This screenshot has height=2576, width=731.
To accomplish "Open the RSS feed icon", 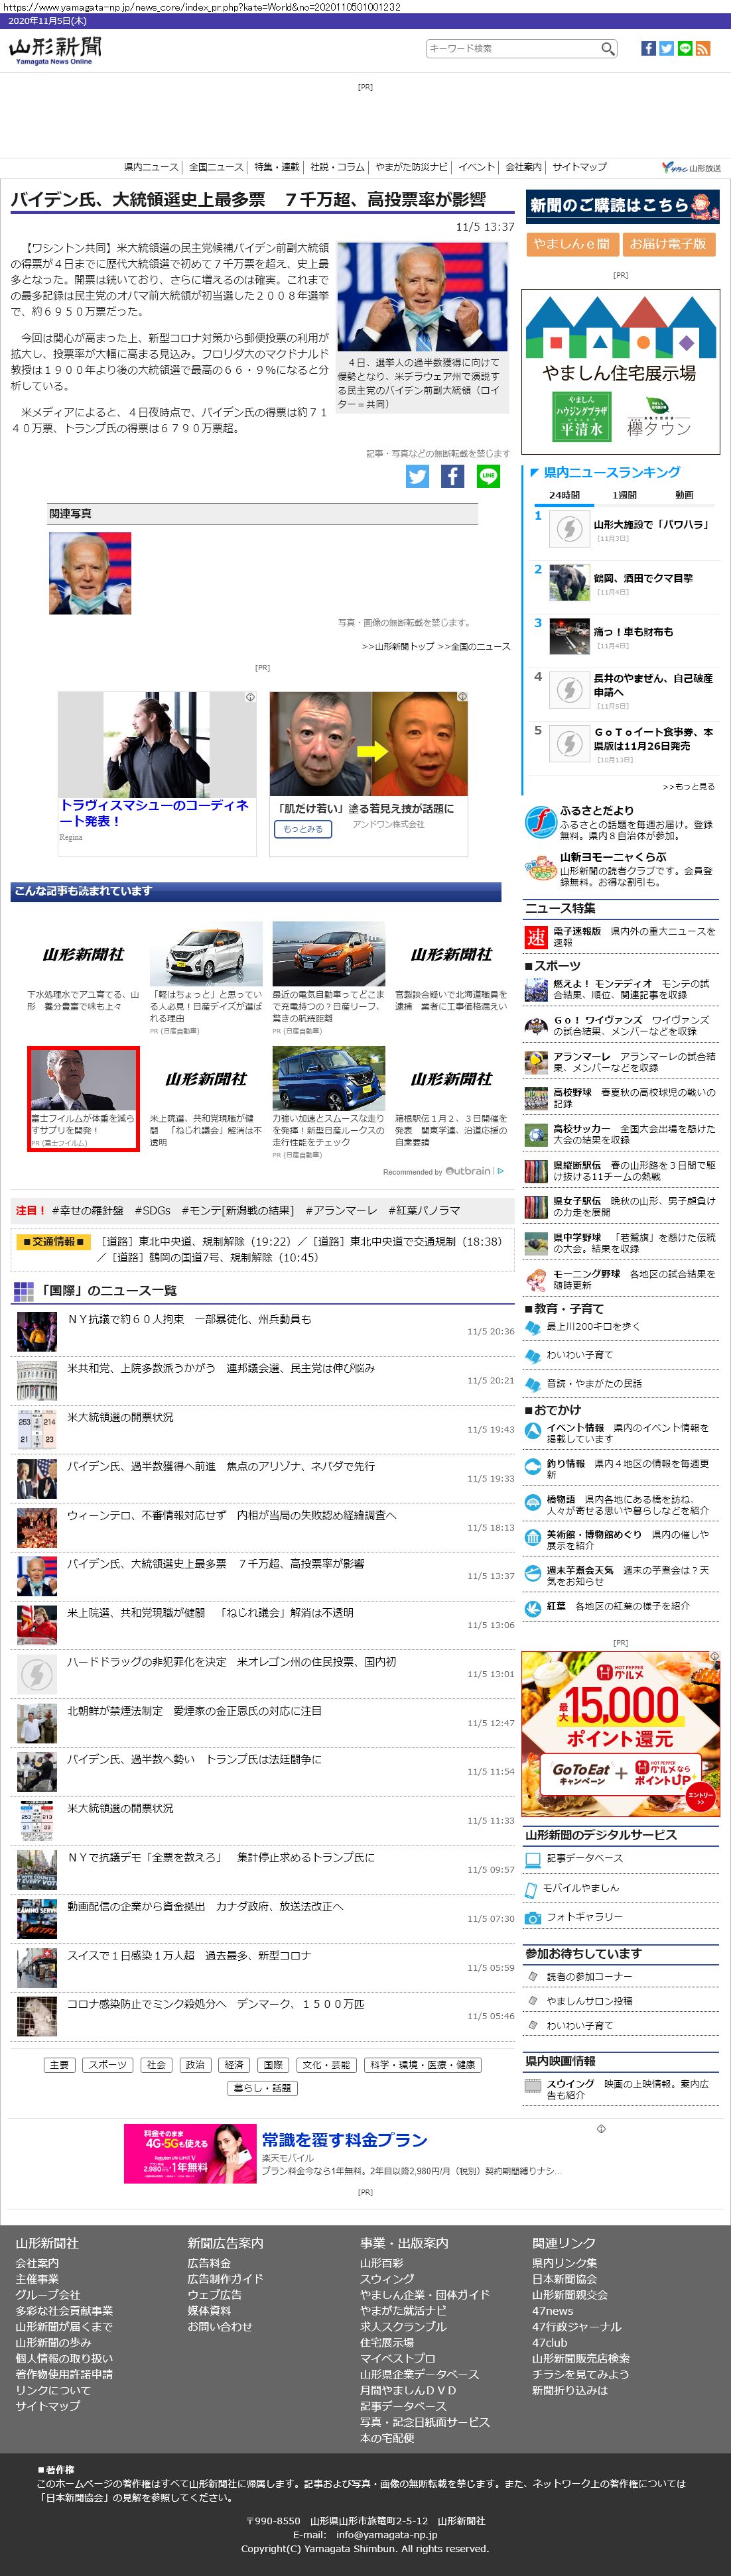I will (x=703, y=48).
